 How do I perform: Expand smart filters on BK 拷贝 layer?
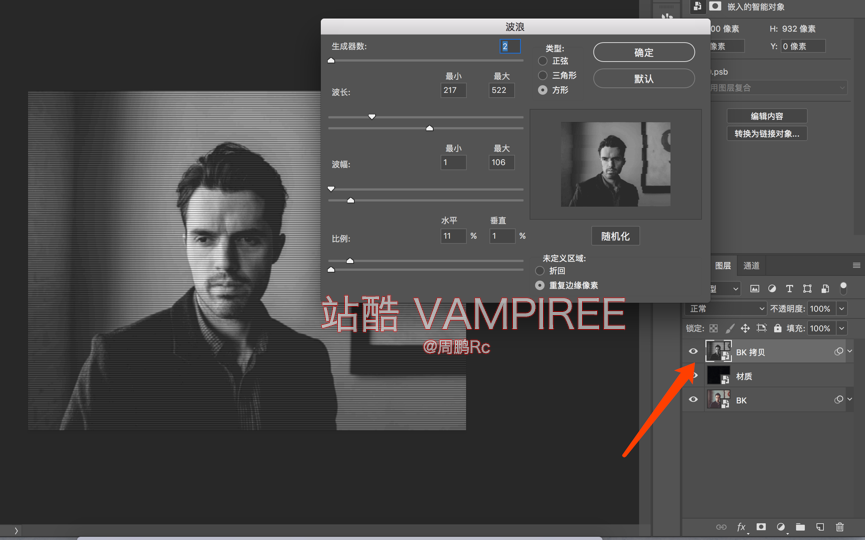(x=850, y=351)
